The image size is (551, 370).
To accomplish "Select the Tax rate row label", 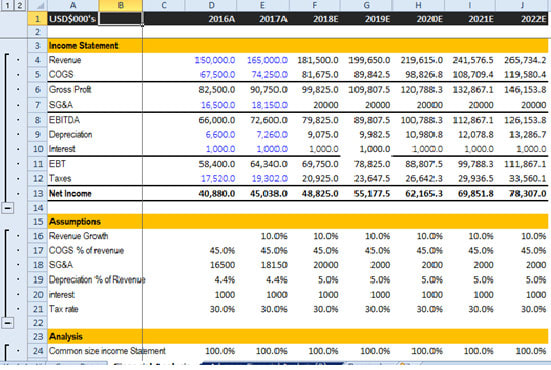I will 63,309.
